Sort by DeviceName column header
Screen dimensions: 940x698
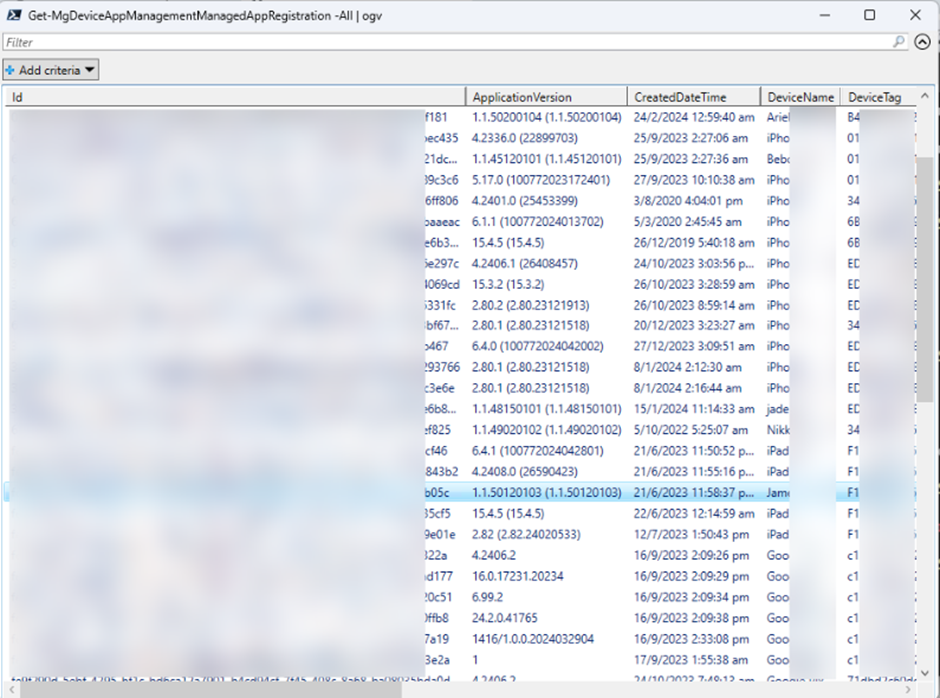800,97
